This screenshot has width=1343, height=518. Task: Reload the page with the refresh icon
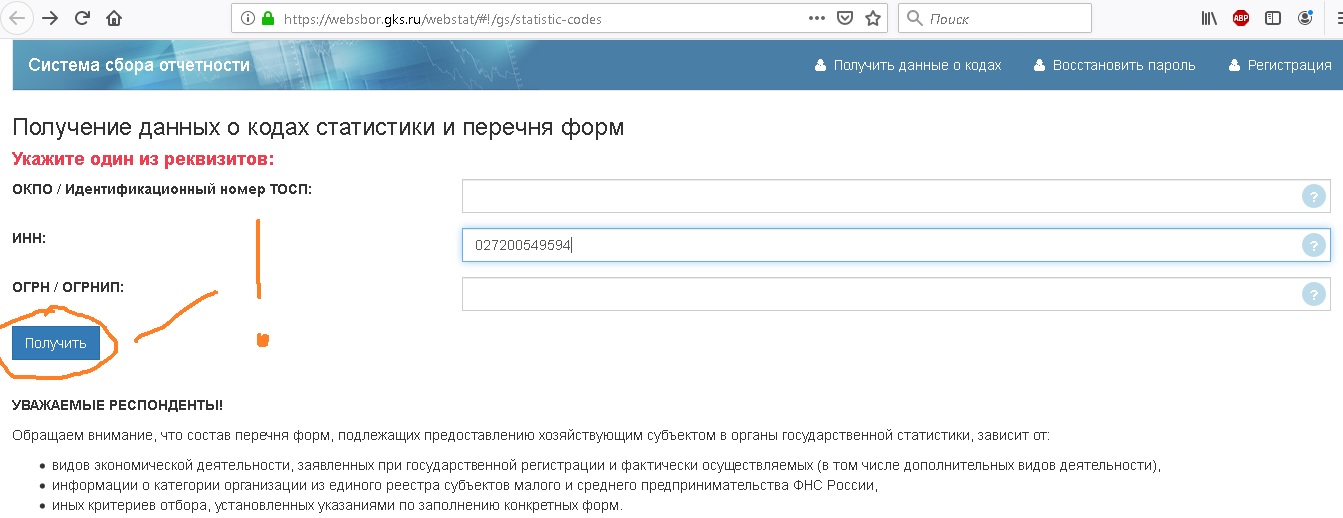click(x=82, y=18)
